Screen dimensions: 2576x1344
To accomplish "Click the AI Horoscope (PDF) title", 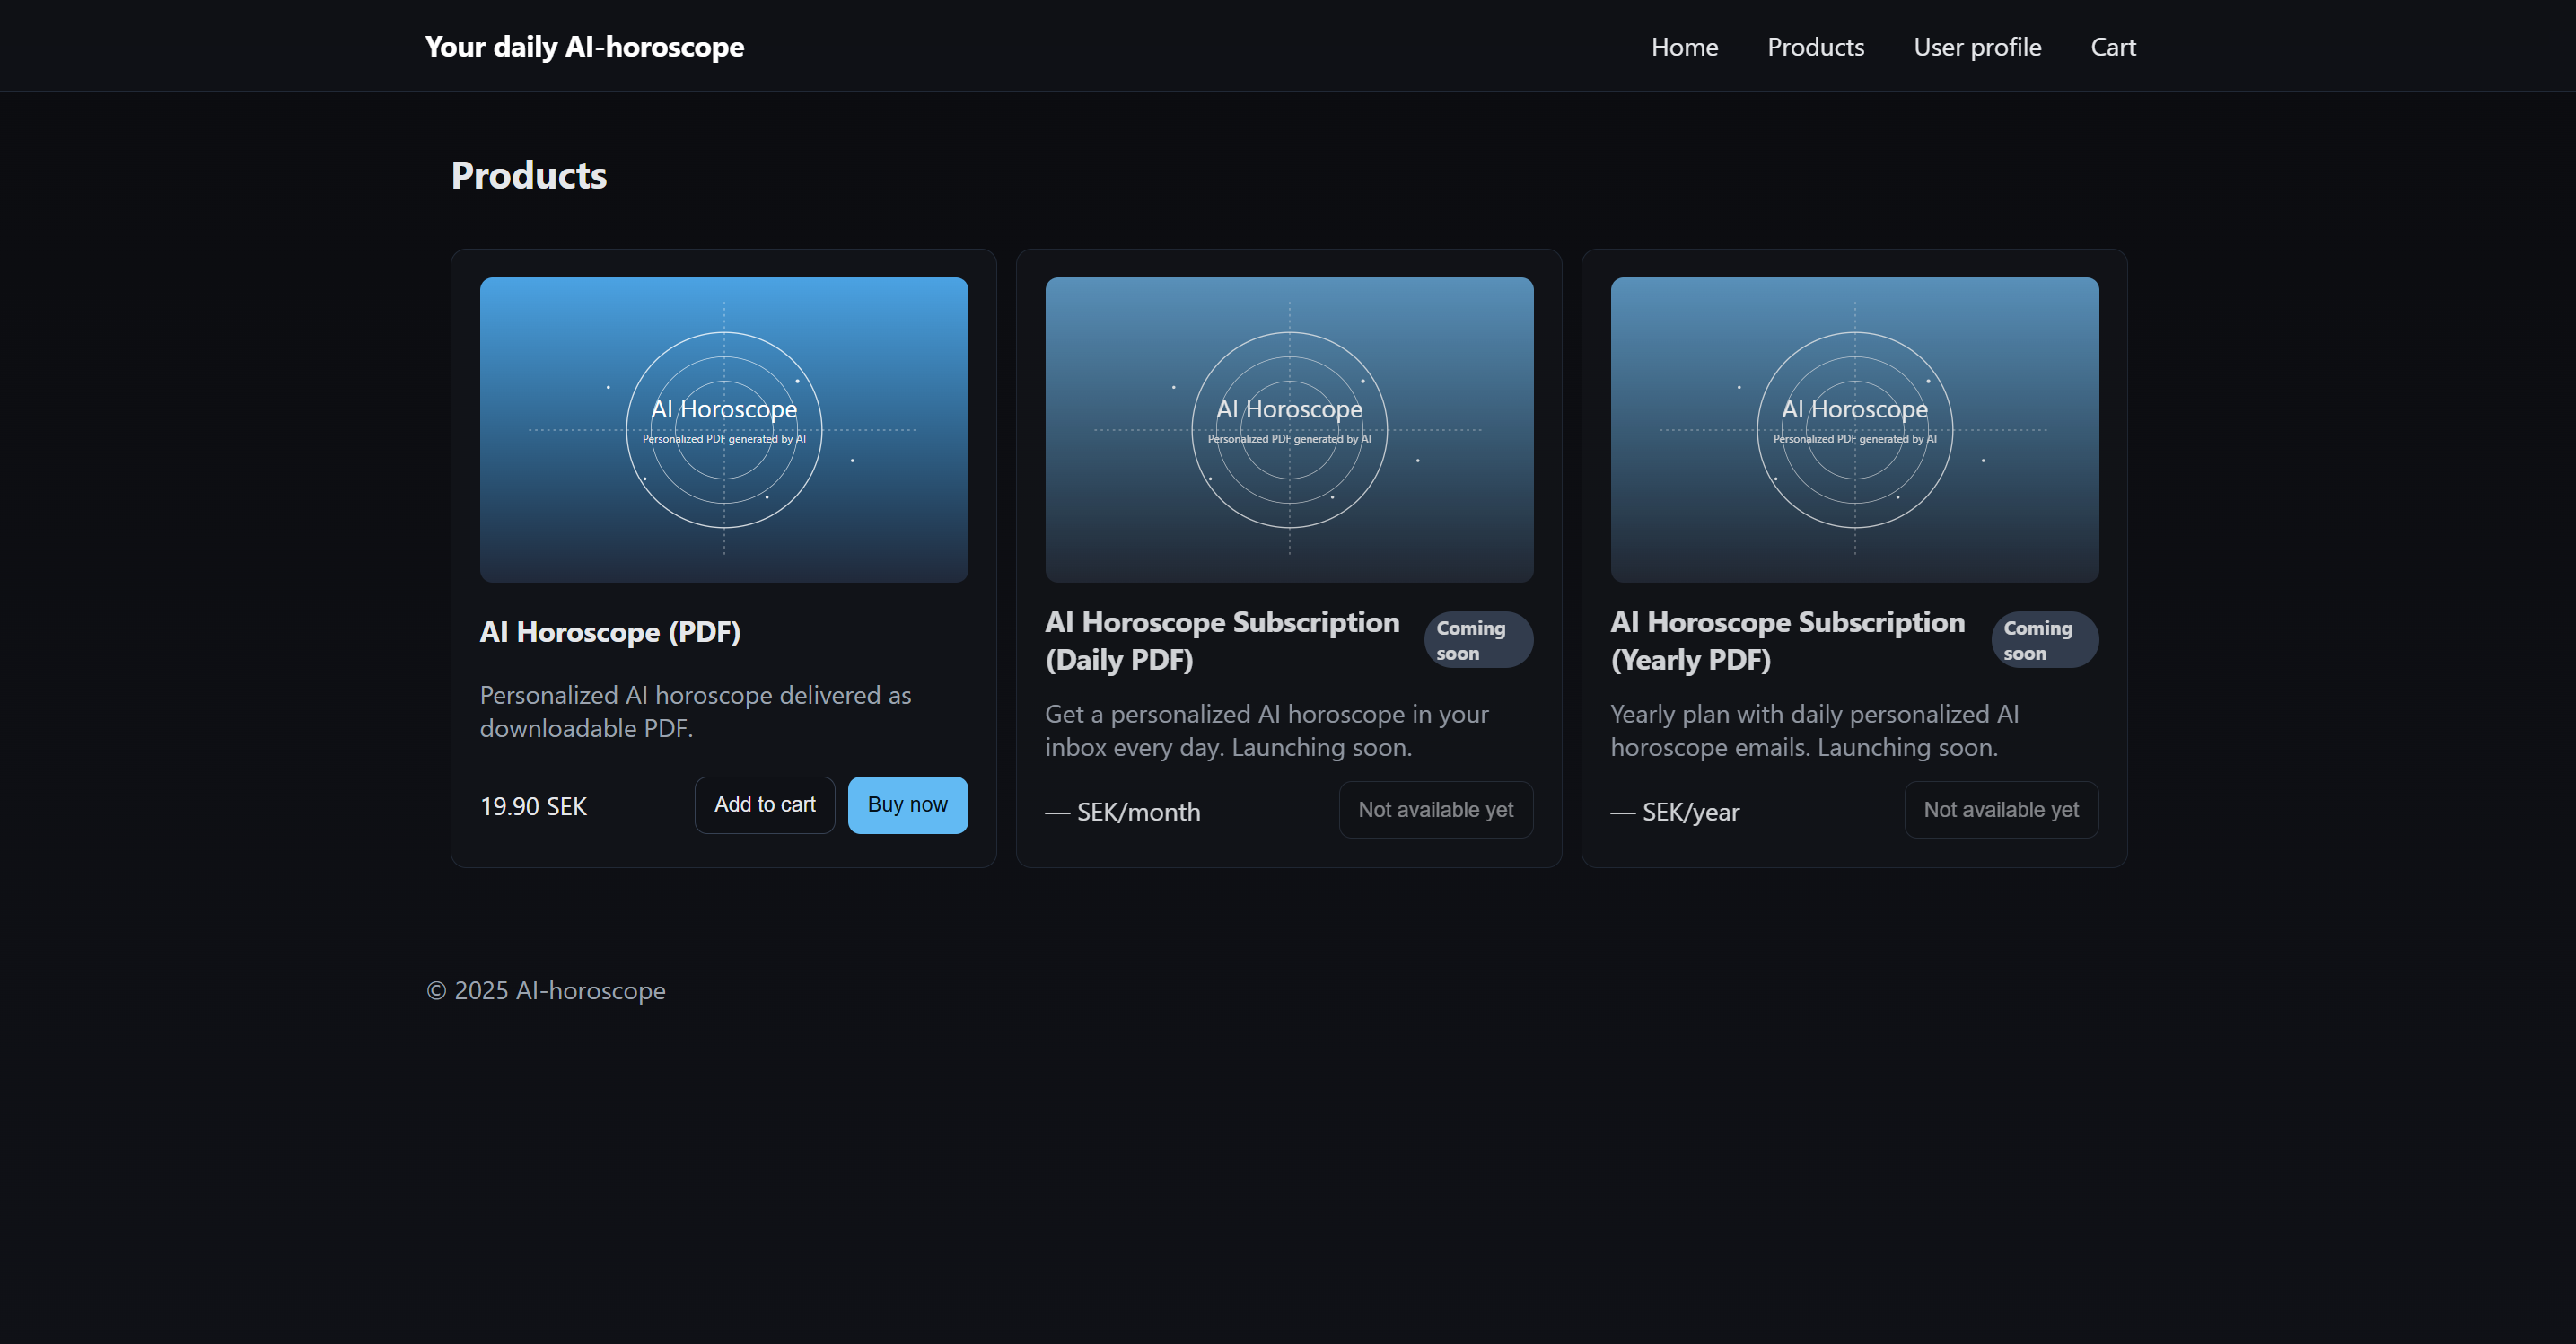I will (x=610, y=632).
